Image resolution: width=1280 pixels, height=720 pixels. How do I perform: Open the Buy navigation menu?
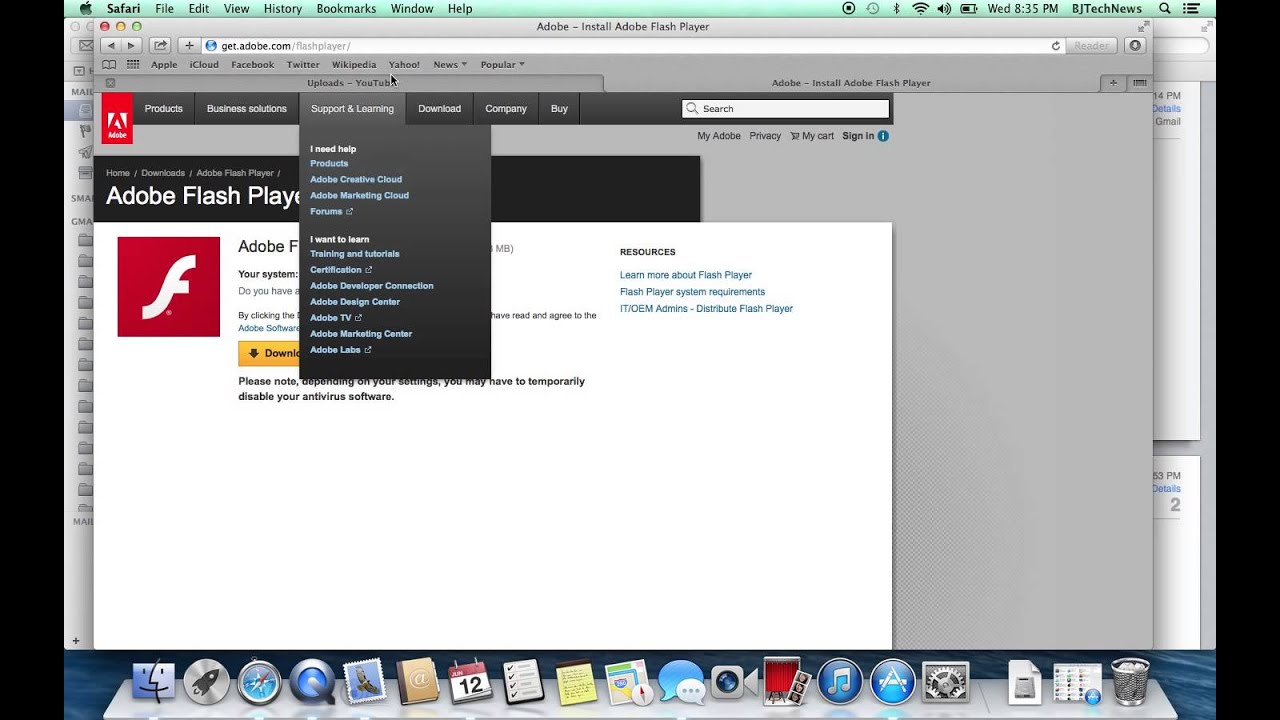(x=559, y=109)
